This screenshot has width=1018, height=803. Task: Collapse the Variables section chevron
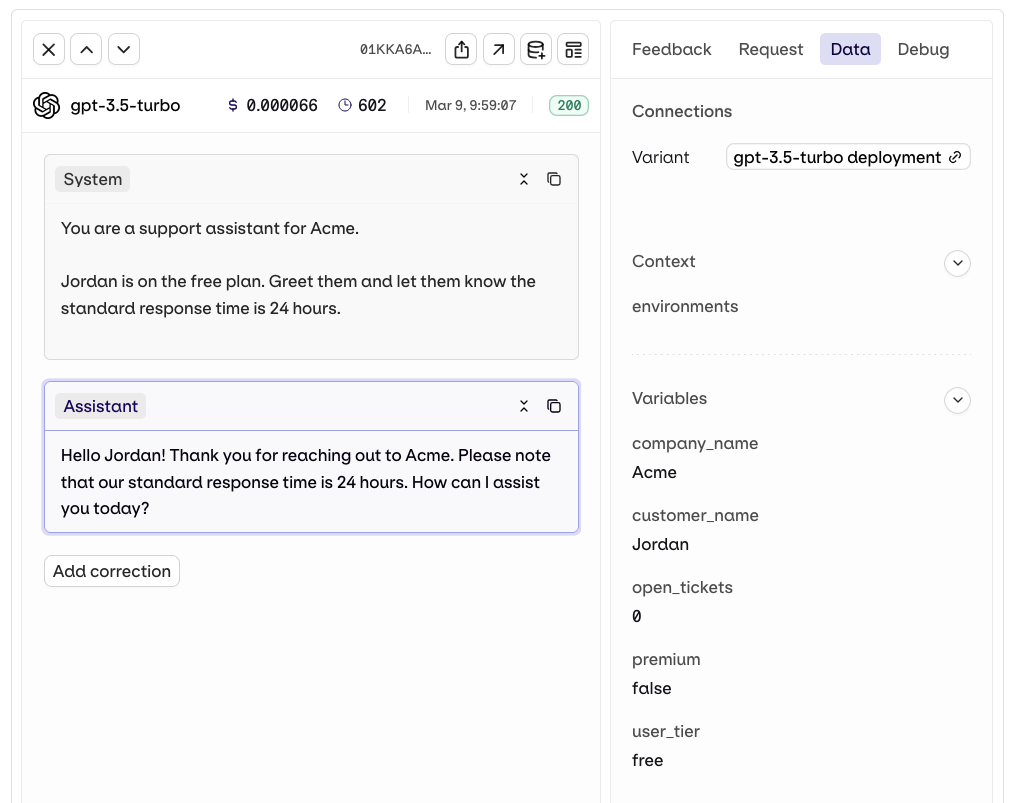click(958, 400)
